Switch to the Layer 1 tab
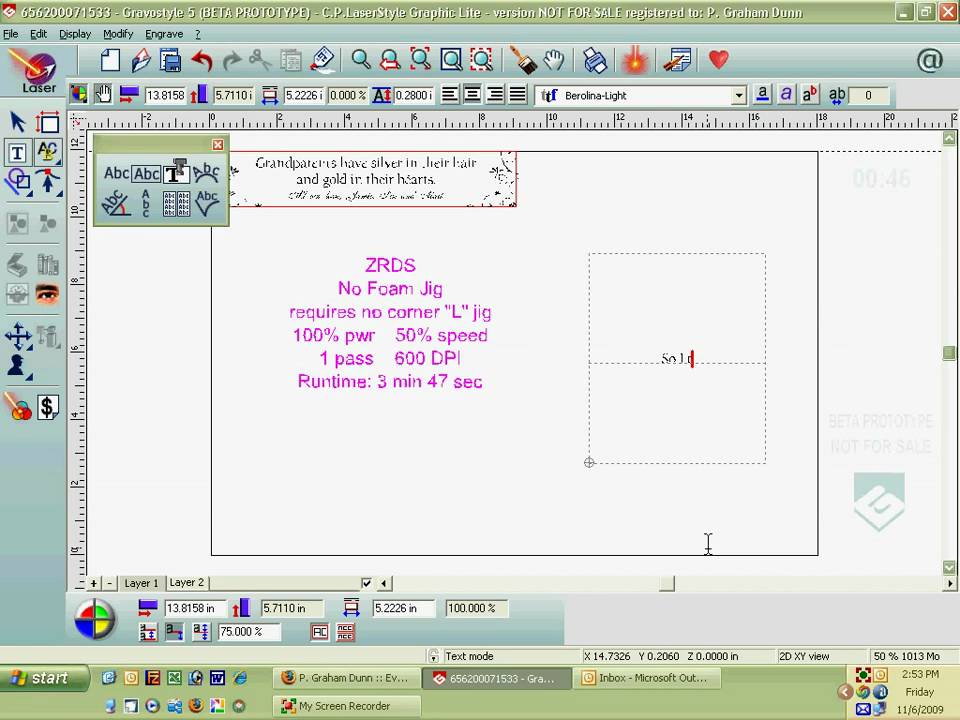This screenshot has width=960, height=720. point(141,583)
